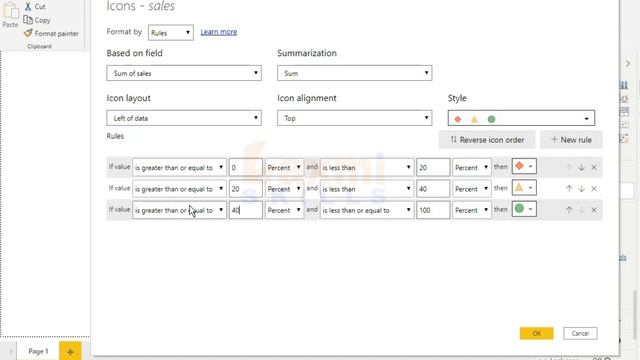This screenshot has width=640, height=360.
Task: Delete the third rule (40 to 100)
Action: [x=594, y=210]
